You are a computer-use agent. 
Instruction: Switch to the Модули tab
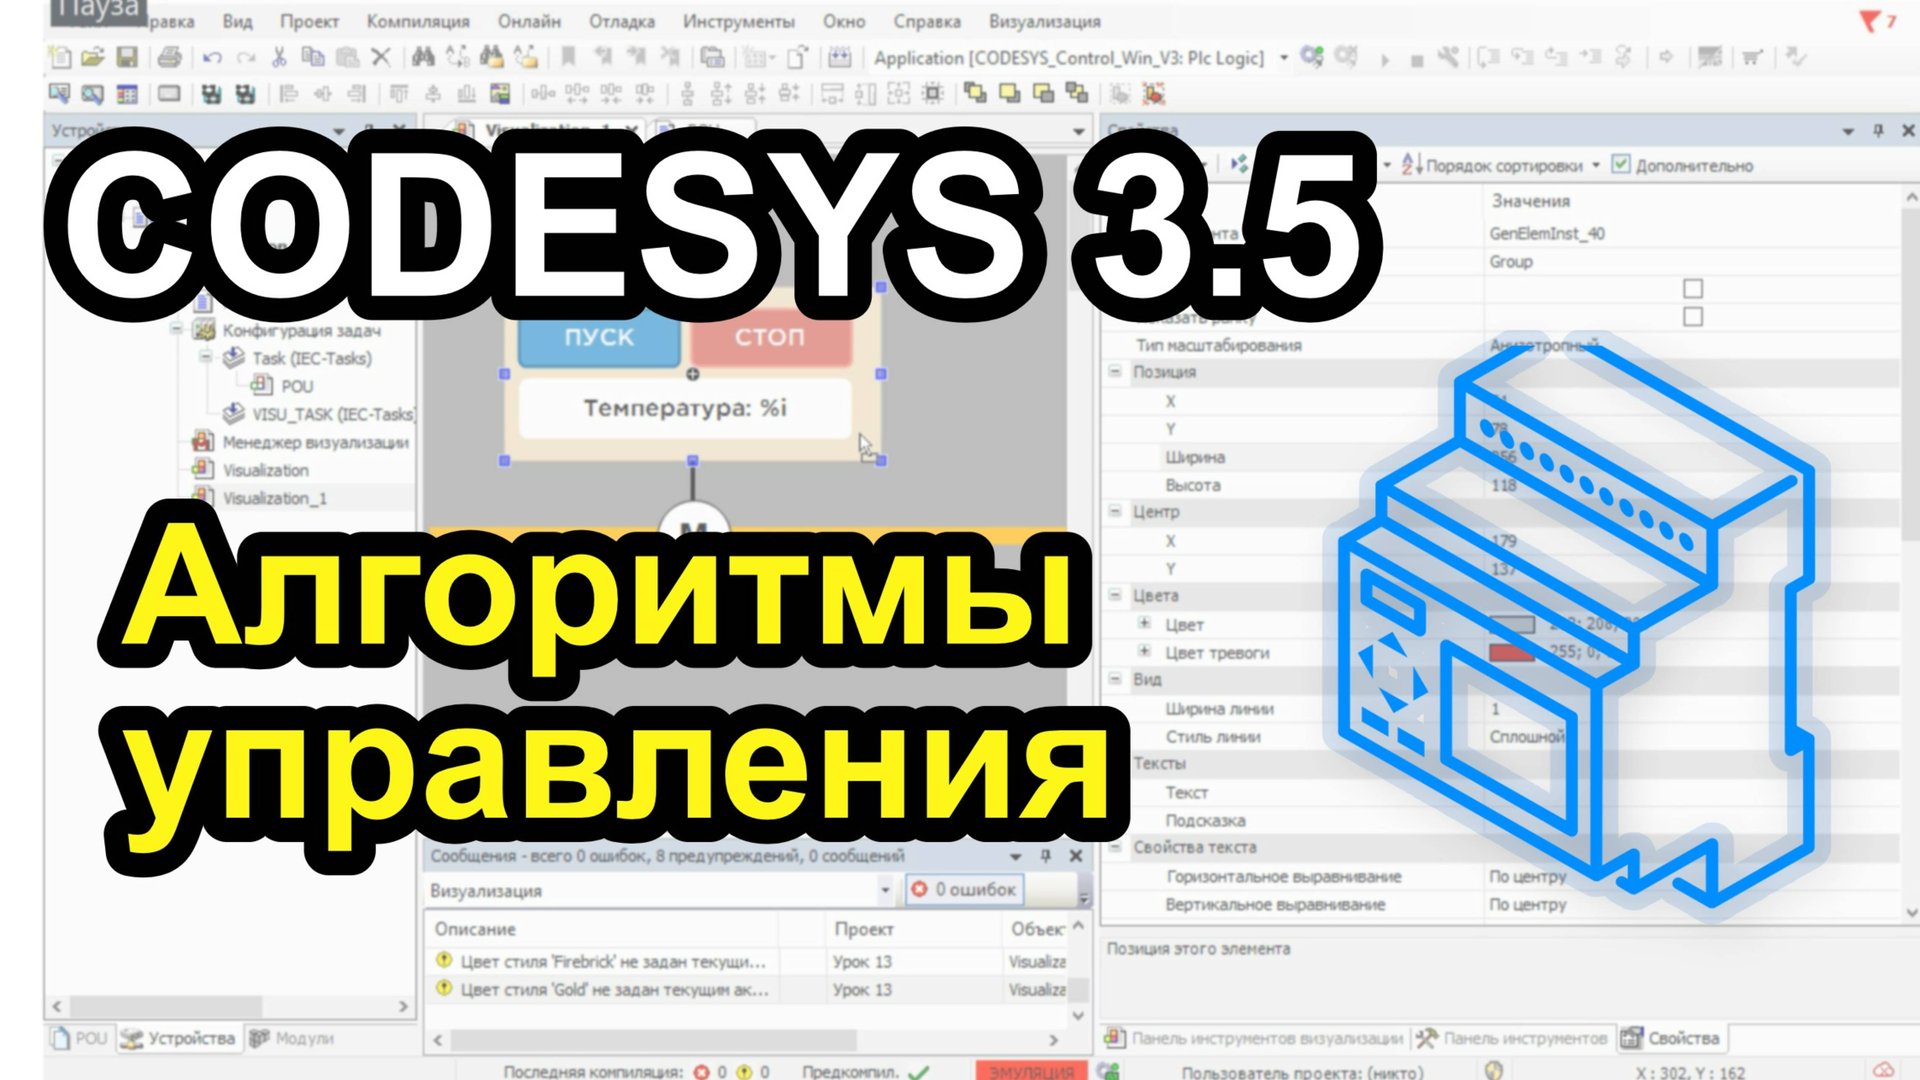tap(292, 1038)
